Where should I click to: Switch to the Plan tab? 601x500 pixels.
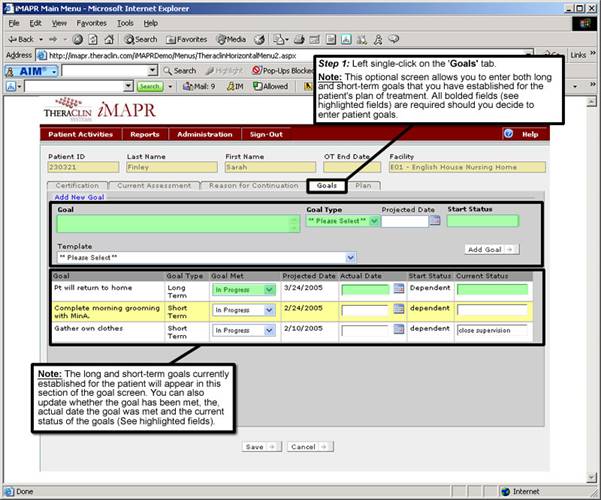tap(362, 185)
